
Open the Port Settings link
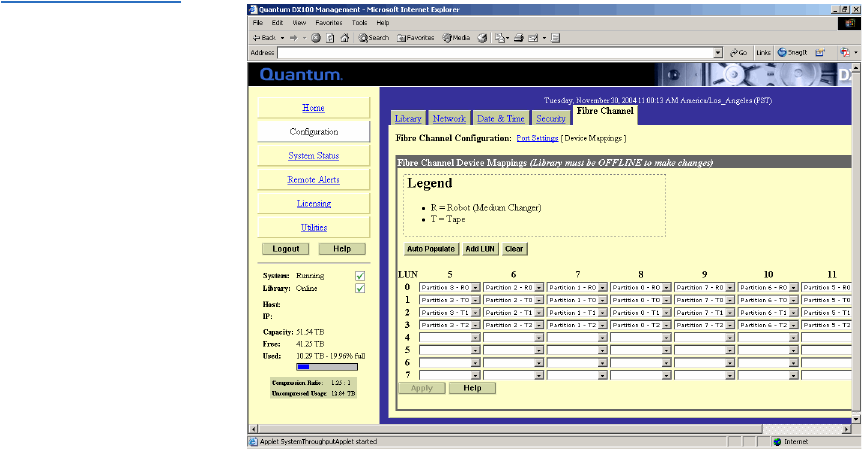(x=537, y=138)
